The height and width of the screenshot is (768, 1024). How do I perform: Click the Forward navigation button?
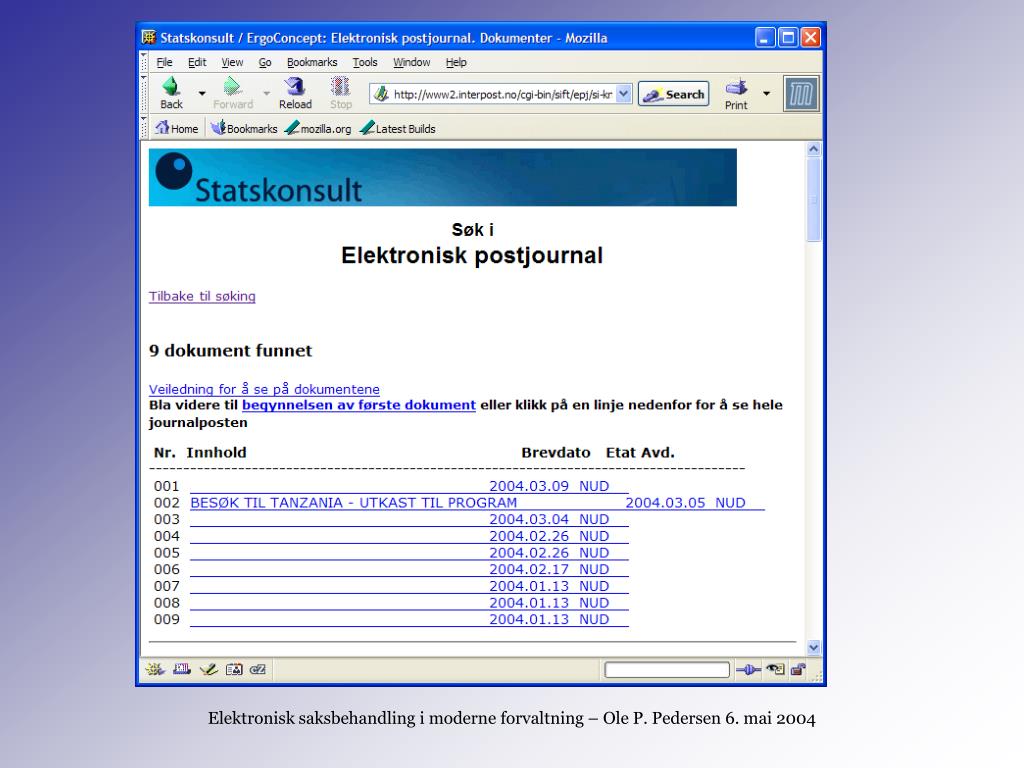click(232, 93)
